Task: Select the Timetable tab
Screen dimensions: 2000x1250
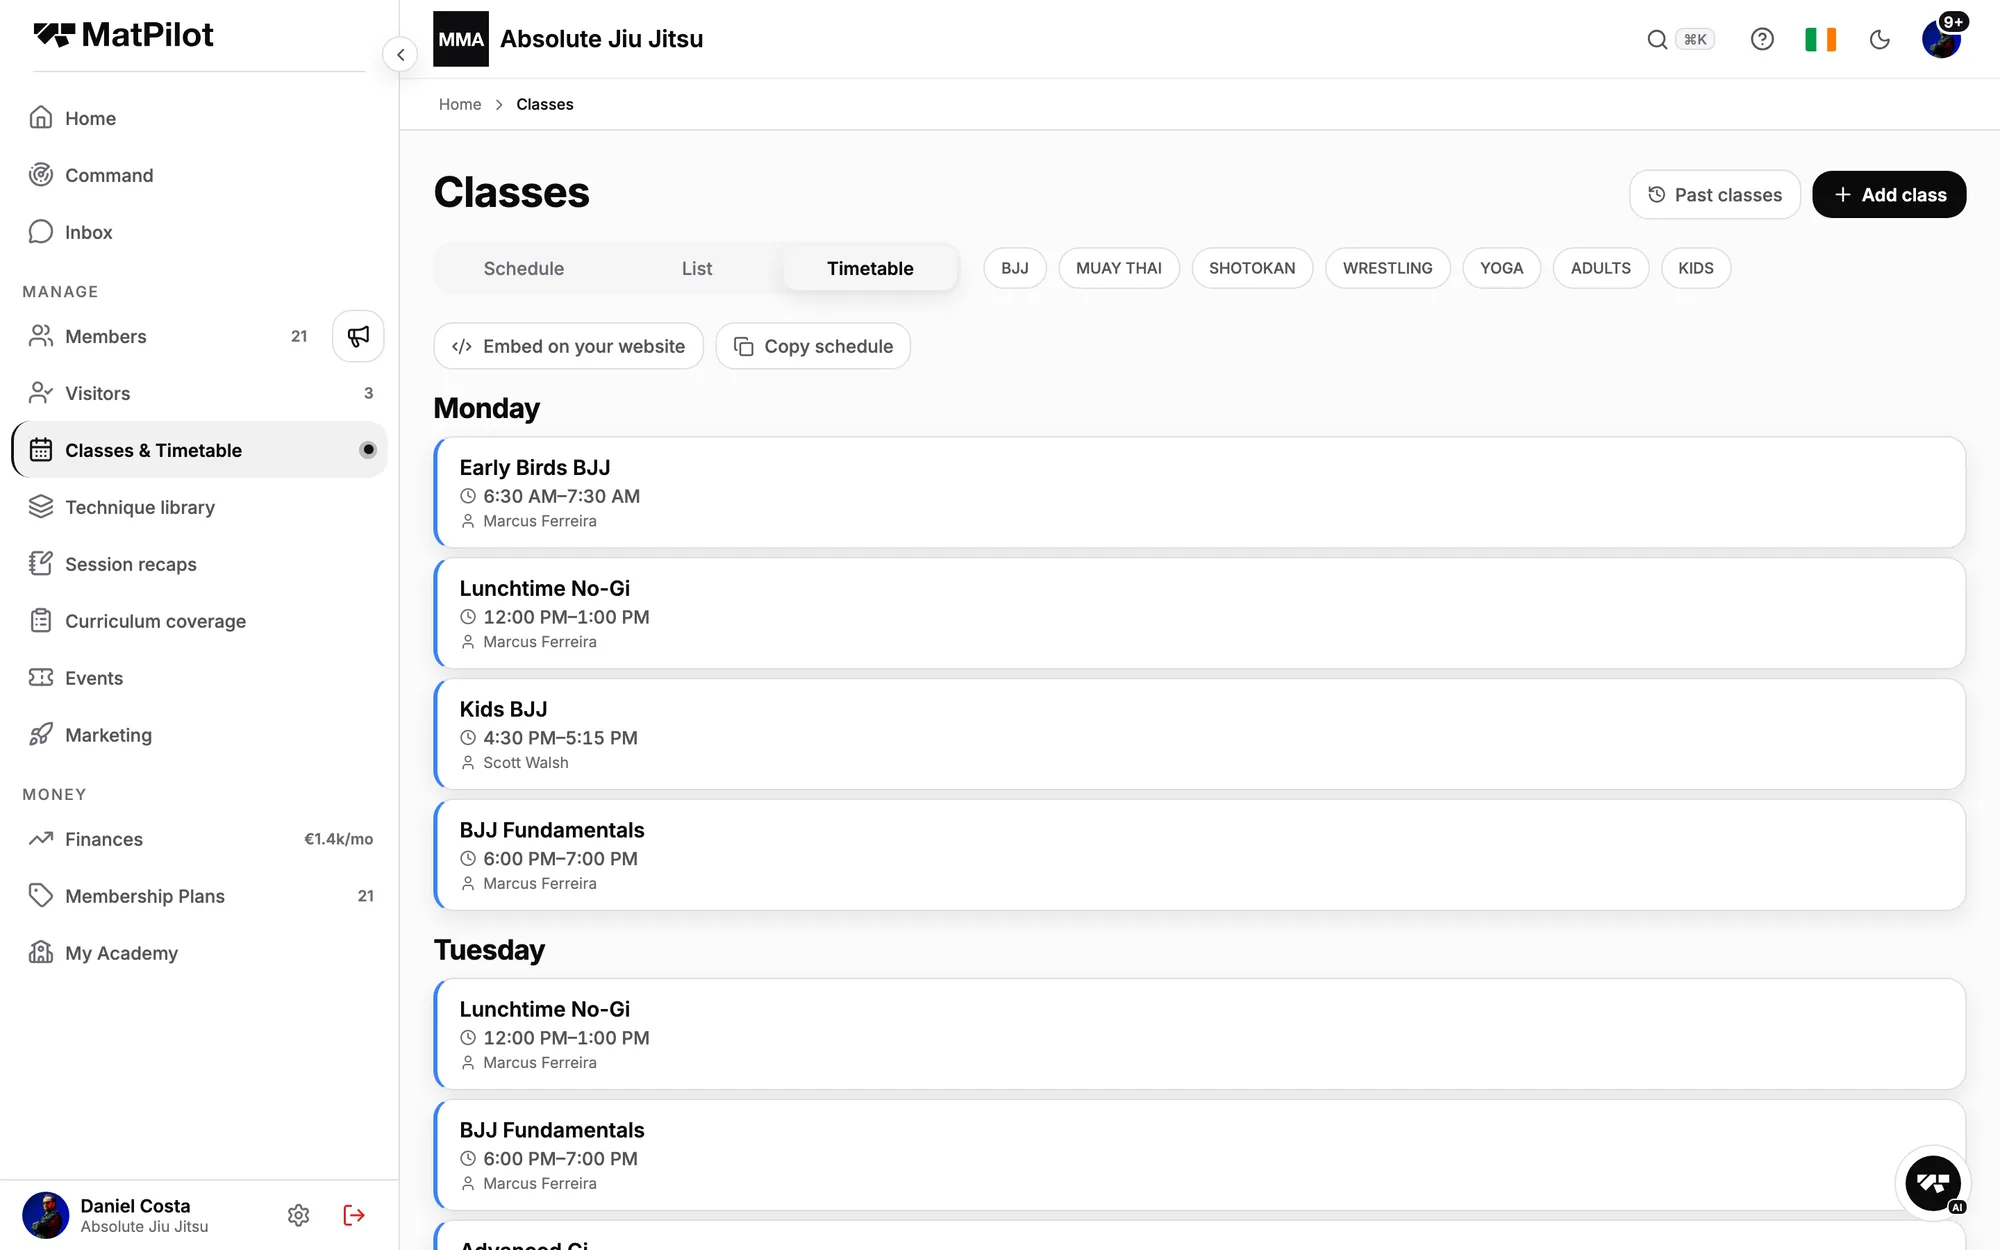Action: 870,268
